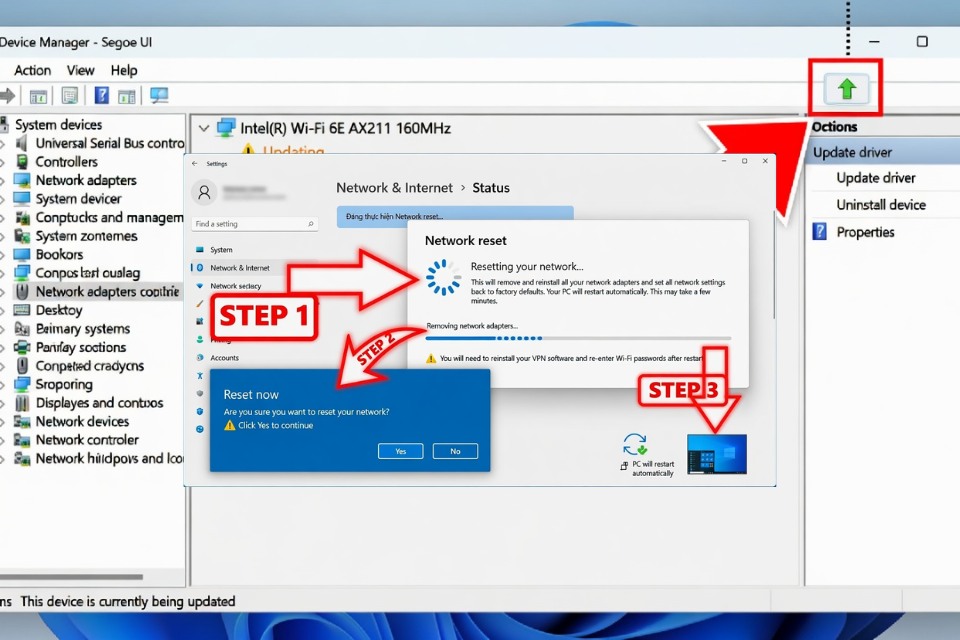This screenshot has width=960, height=640.
Task: Click the desktop thumbnail below STEP 3
Action: pyautogui.click(x=717, y=454)
